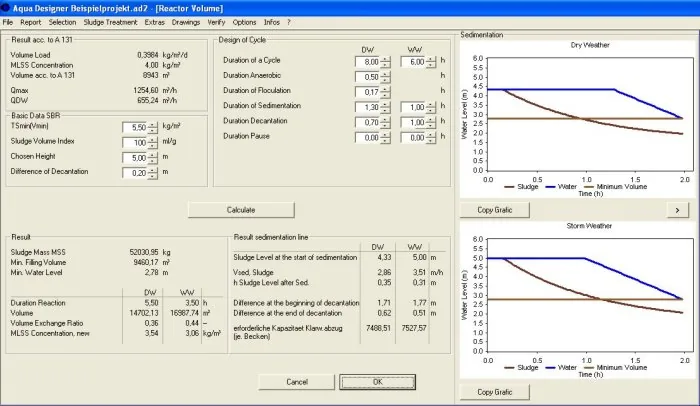Adjust the Duration of Floculation stepper
The width and height of the screenshot is (700, 406).
[385, 92]
